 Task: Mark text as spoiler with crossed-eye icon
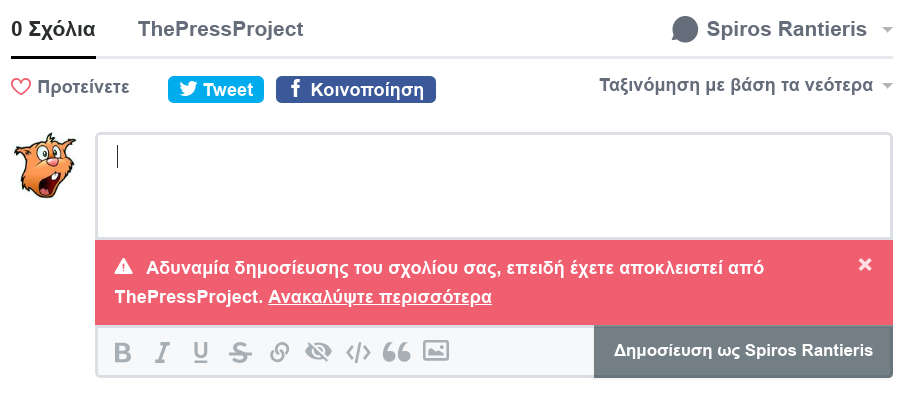[318, 352]
